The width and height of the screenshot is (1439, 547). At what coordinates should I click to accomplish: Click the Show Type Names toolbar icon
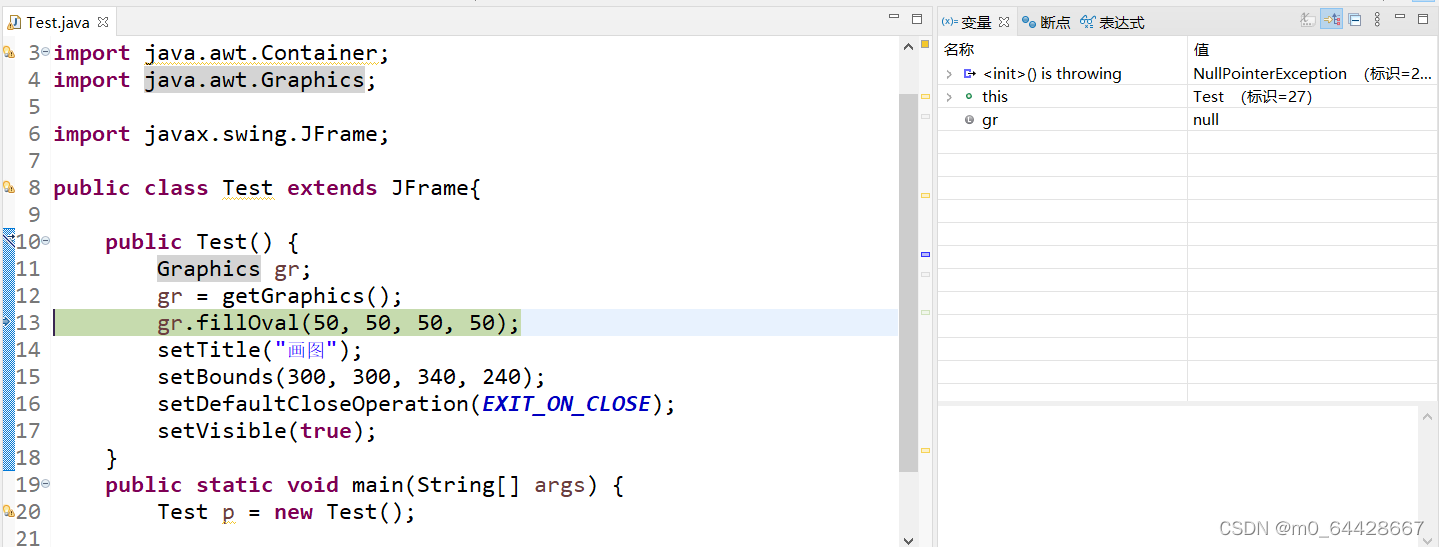click(x=1307, y=19)
